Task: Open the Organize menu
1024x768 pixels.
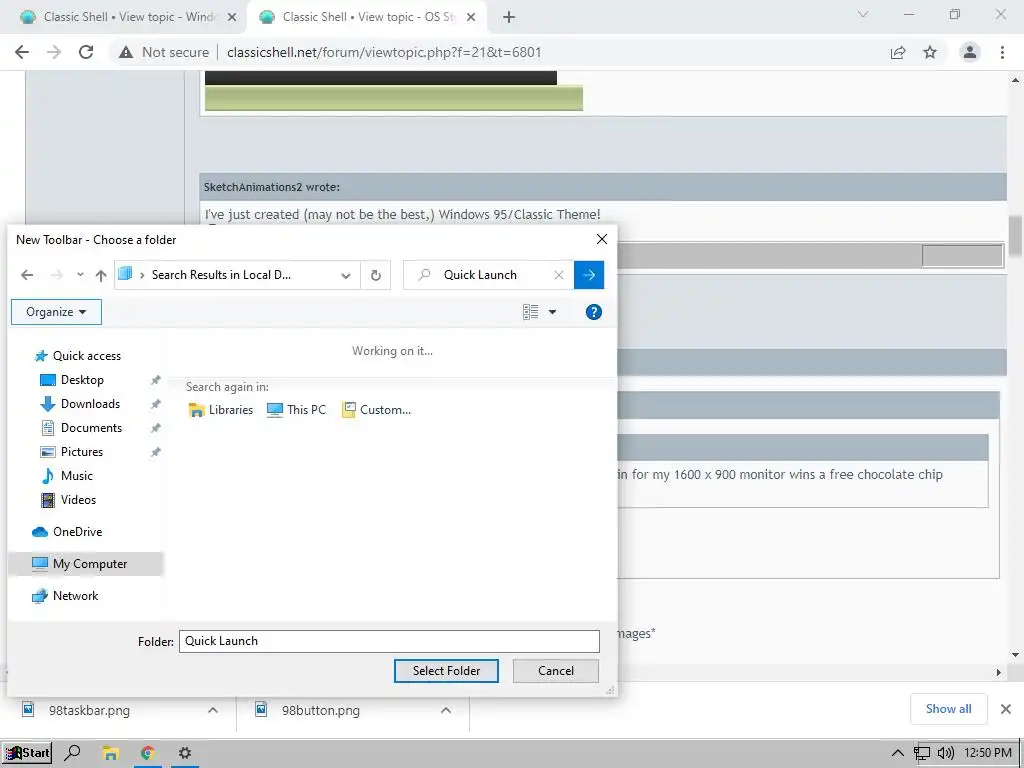Action: [x=56, y=312]
